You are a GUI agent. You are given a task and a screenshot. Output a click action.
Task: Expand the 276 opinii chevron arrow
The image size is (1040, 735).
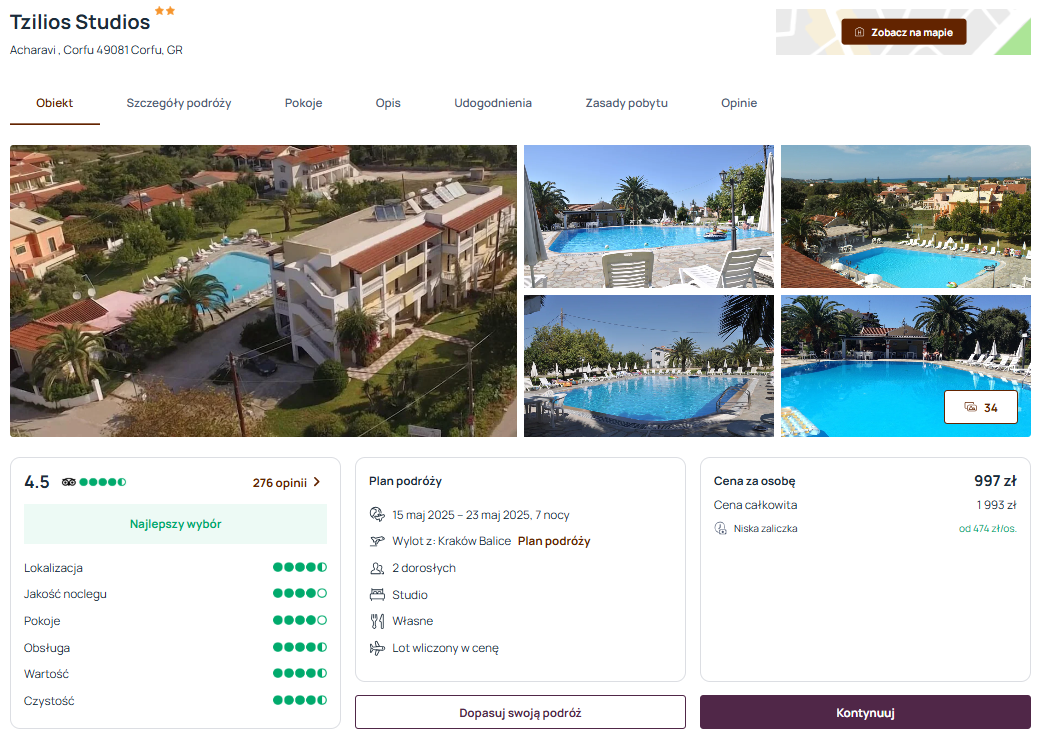(x=317, y=482)
